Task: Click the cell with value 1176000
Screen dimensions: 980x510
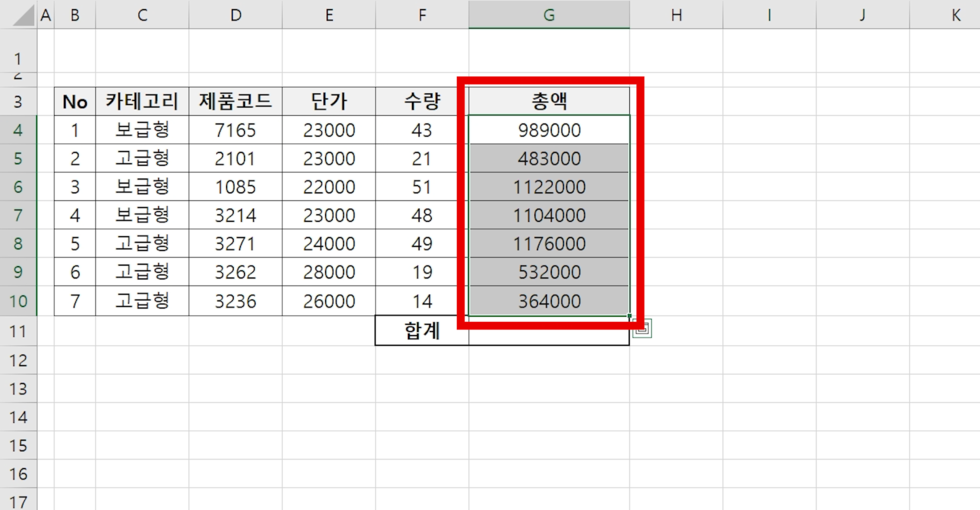Action: (x=549, y=244)
